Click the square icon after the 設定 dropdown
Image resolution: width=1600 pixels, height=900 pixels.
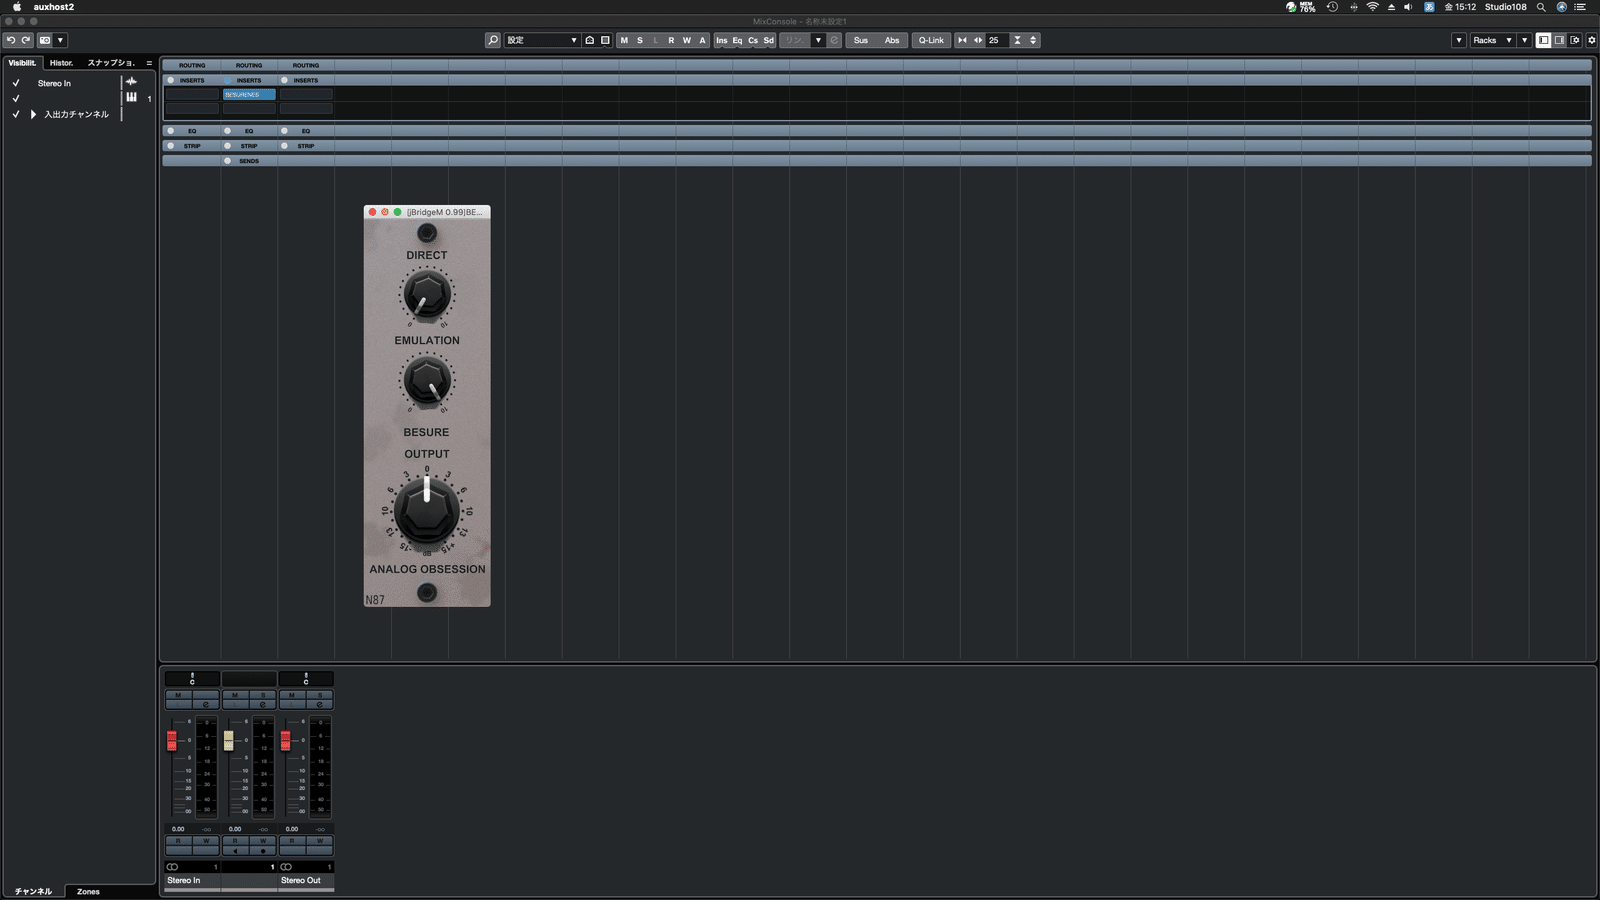click(x=605, y=40)
